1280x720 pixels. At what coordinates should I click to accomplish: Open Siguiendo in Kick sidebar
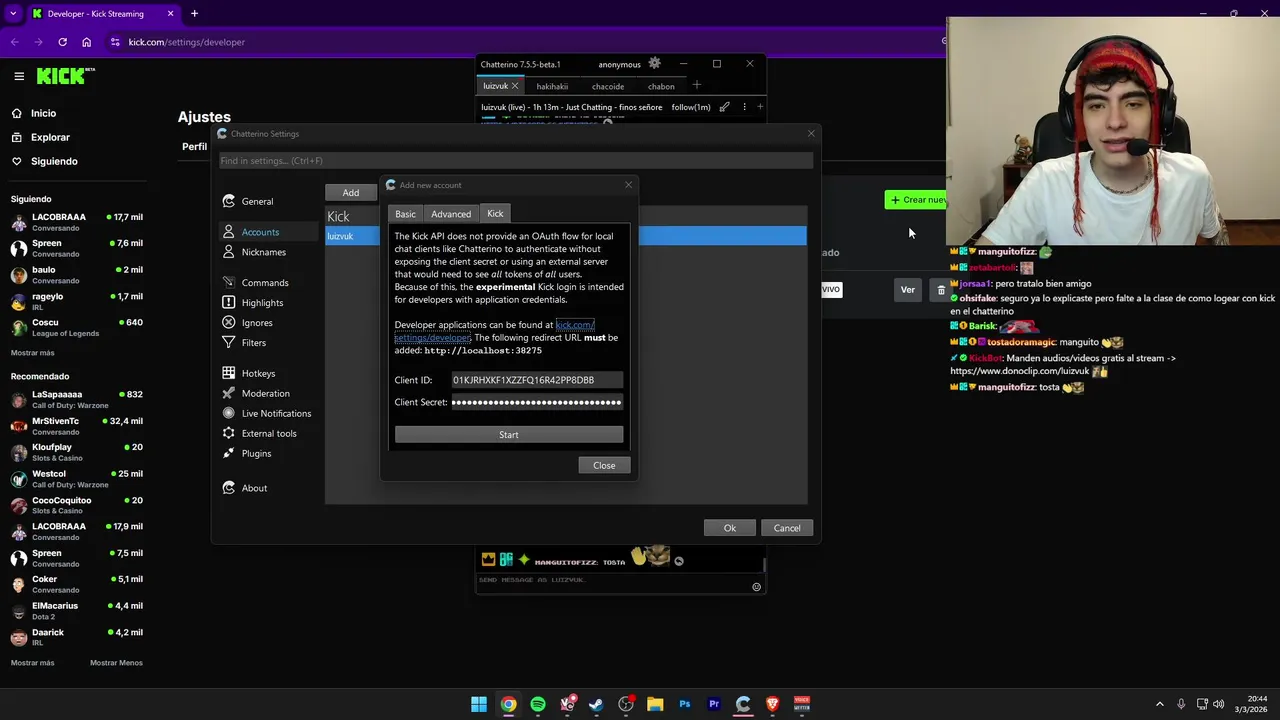(54, 161)
